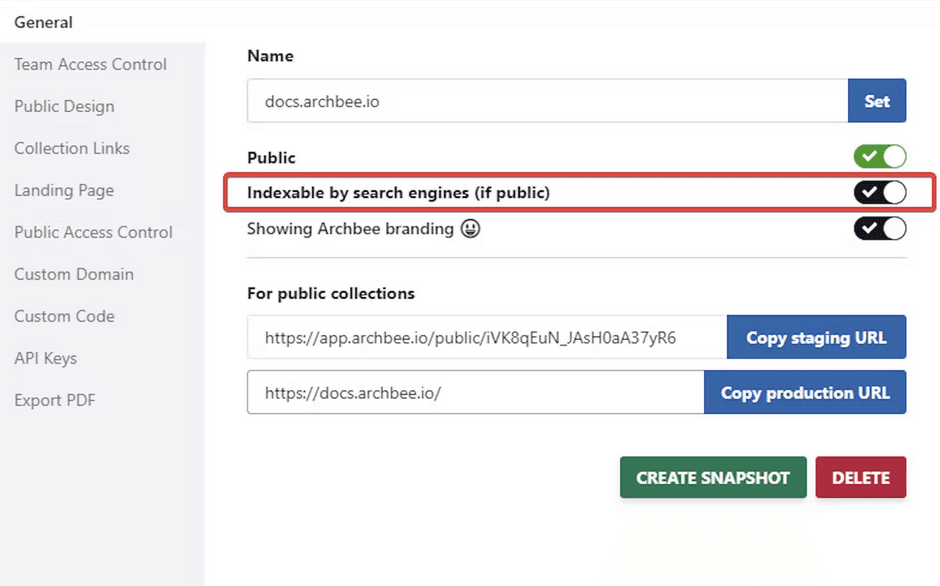
Task: Open Custom Domain settings
Action: point(74,274)
